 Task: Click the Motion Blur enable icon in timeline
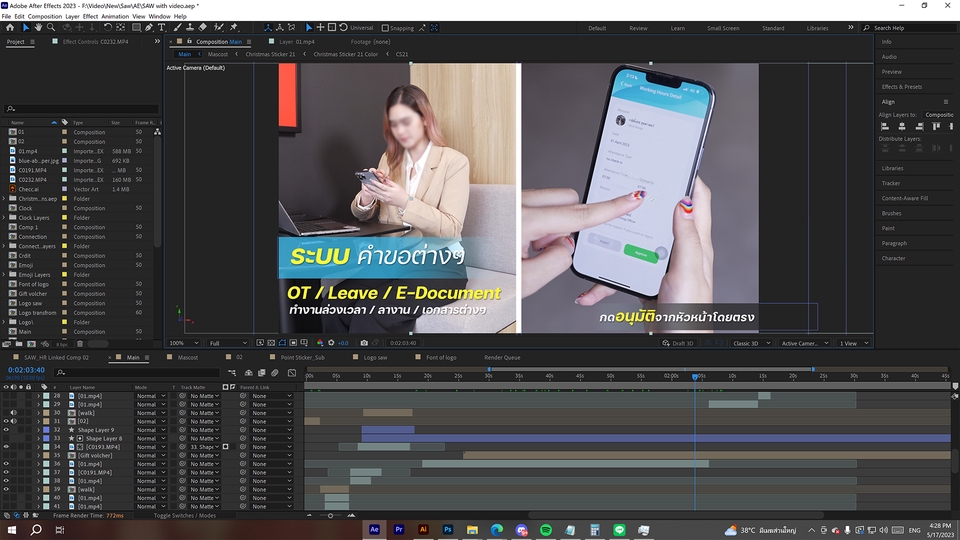(x=275, y=373)
